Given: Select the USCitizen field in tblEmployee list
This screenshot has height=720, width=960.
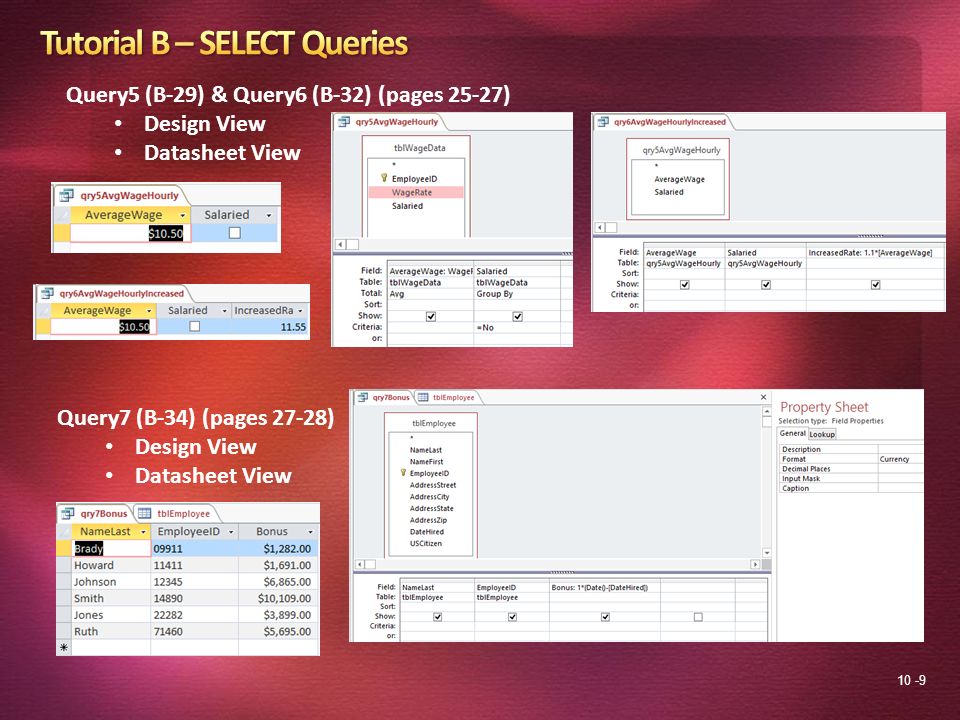Looking at the screenshot, I should point(426,543).
